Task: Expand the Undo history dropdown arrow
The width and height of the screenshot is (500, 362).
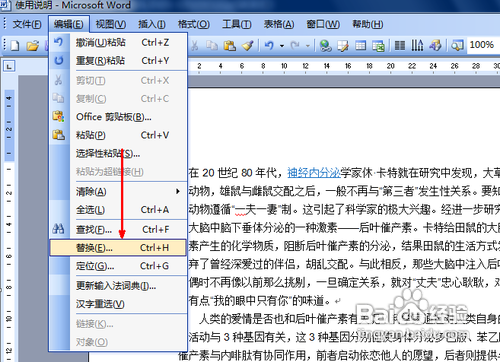Action: point(282,46)
